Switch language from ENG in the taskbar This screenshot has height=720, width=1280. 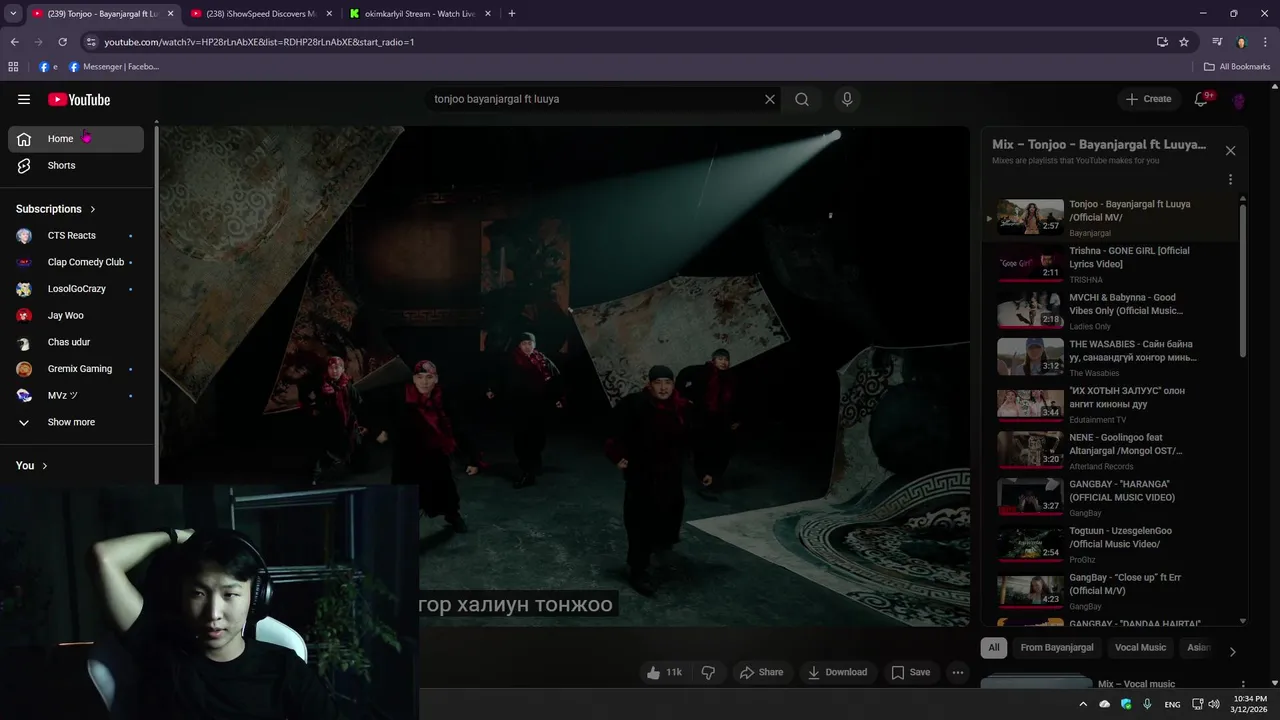pos(1172,704)
